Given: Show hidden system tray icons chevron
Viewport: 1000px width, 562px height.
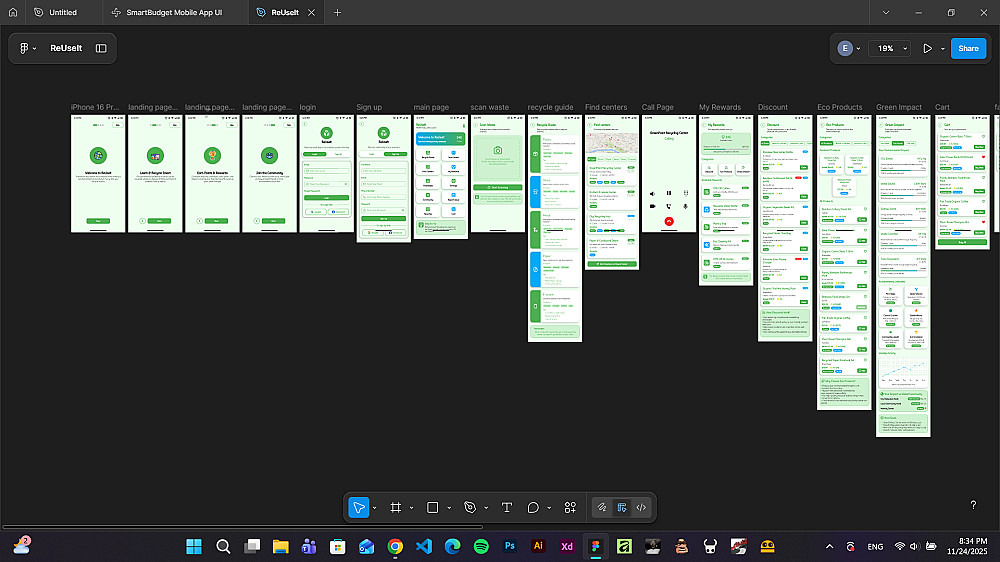Looking at the screenshot, I should 829,546.
